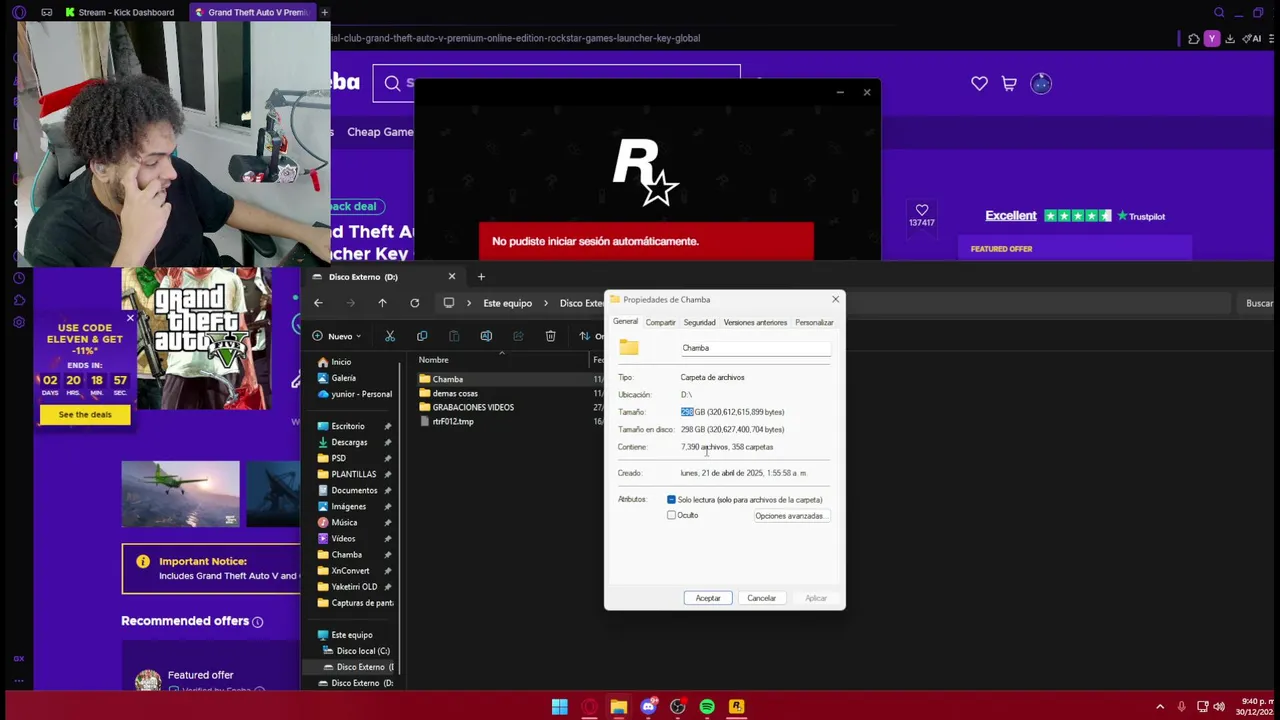The image size is (1280, 720).
Task: Refresh the File Explorer view
Action: 414,303
